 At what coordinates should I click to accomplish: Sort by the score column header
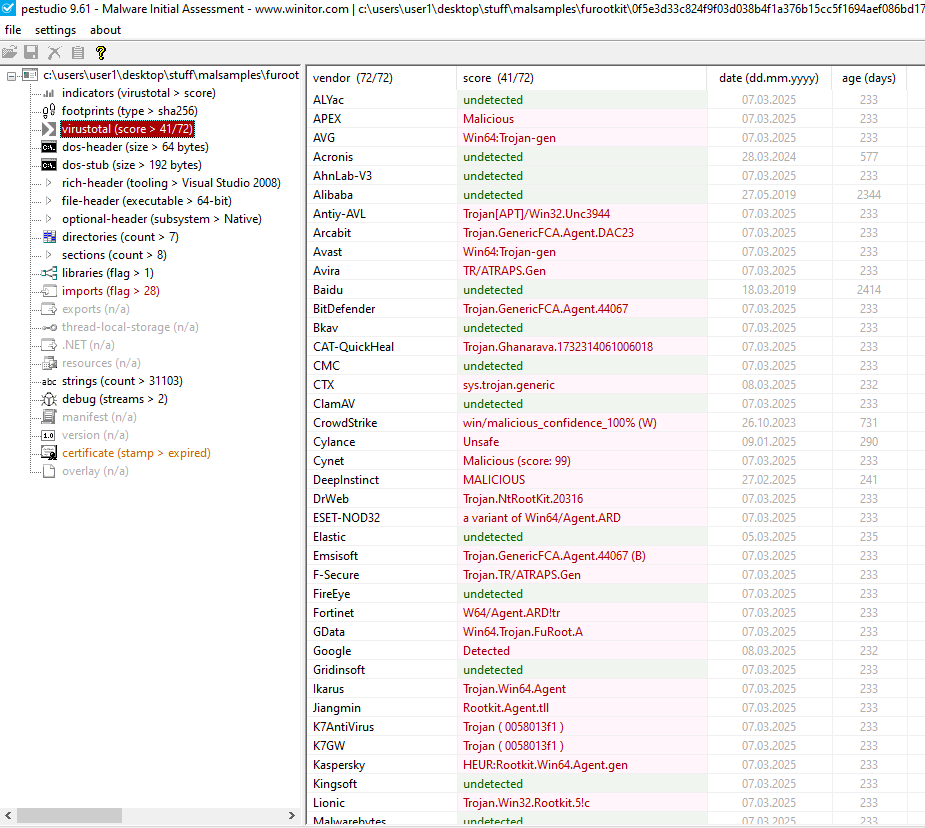[x=581, y=78]
